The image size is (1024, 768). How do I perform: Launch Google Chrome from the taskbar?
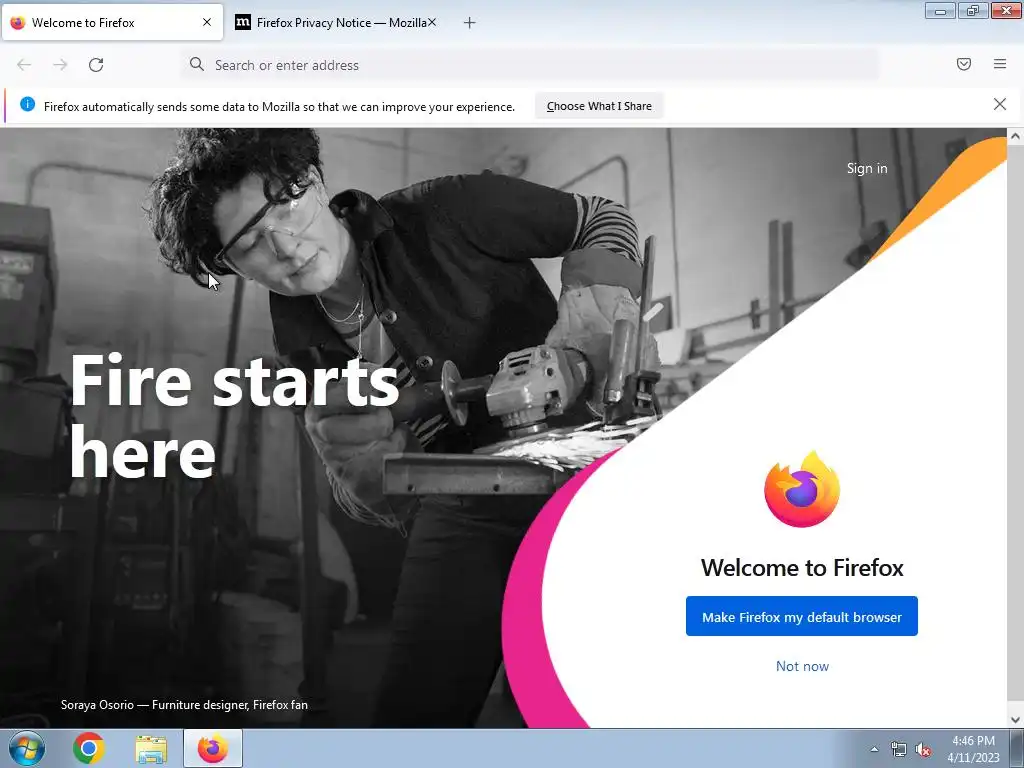[x=89, y=748]
